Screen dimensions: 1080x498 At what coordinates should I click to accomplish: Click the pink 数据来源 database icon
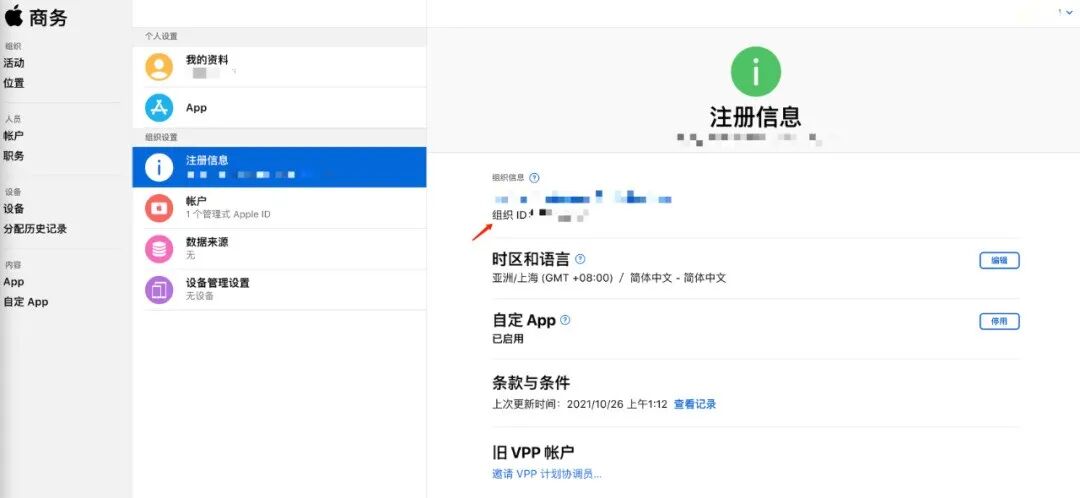[x=159, y=249]
